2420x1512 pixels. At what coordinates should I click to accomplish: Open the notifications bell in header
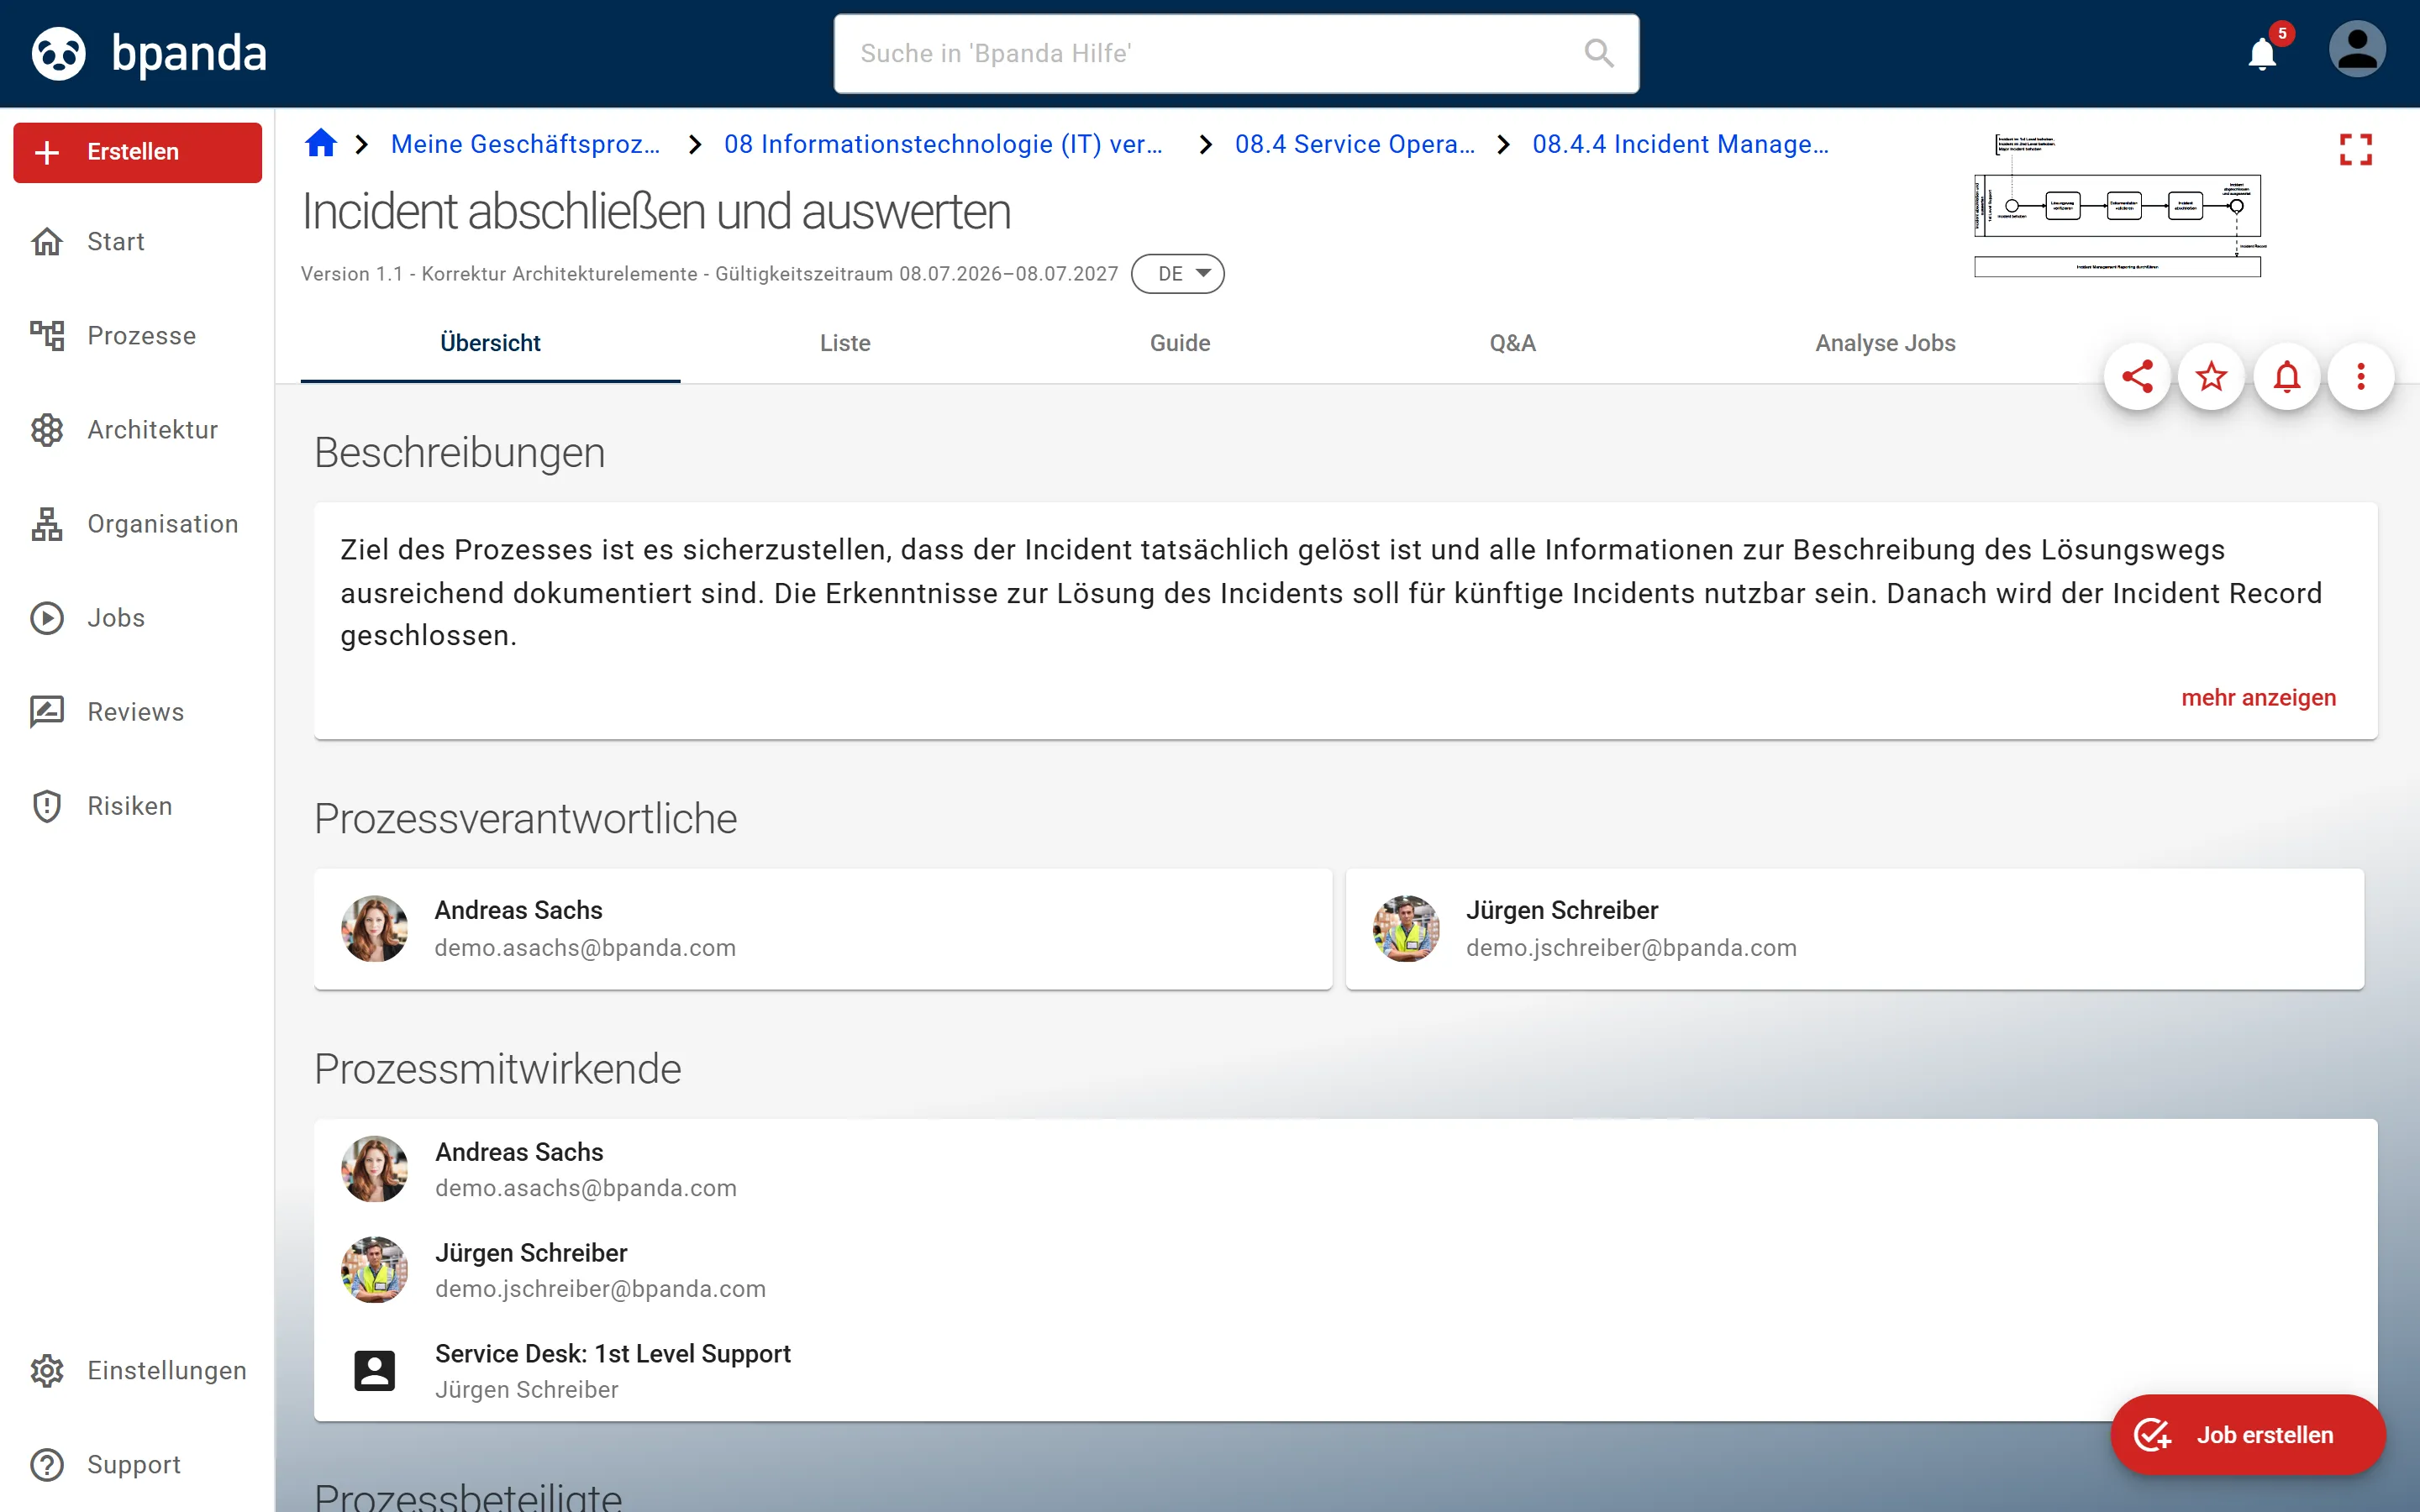click(2262, 53)
